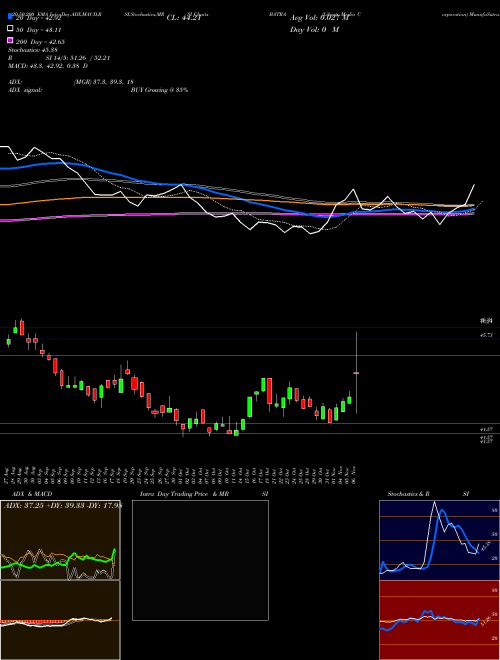Open the empty intraday trading price panel
Viewport: 500px width, 660px height.
point(200,560)
